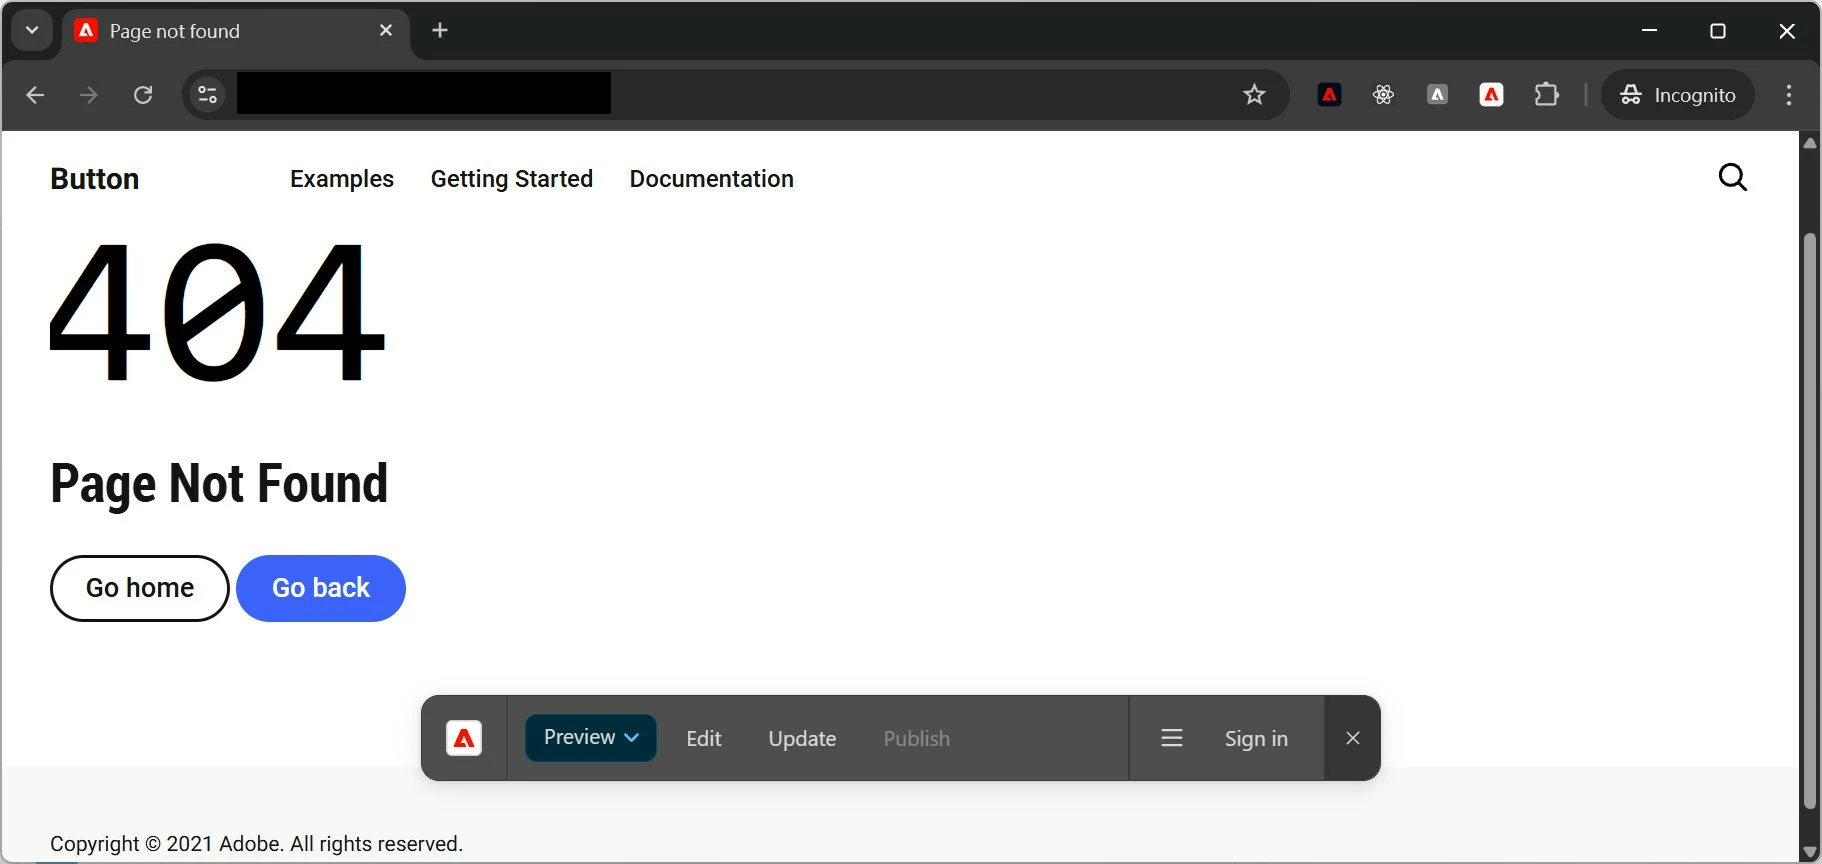Open the tab search dropdown arrow
The height and width of the screenshot is (864, 1822).
coord(32,30)
